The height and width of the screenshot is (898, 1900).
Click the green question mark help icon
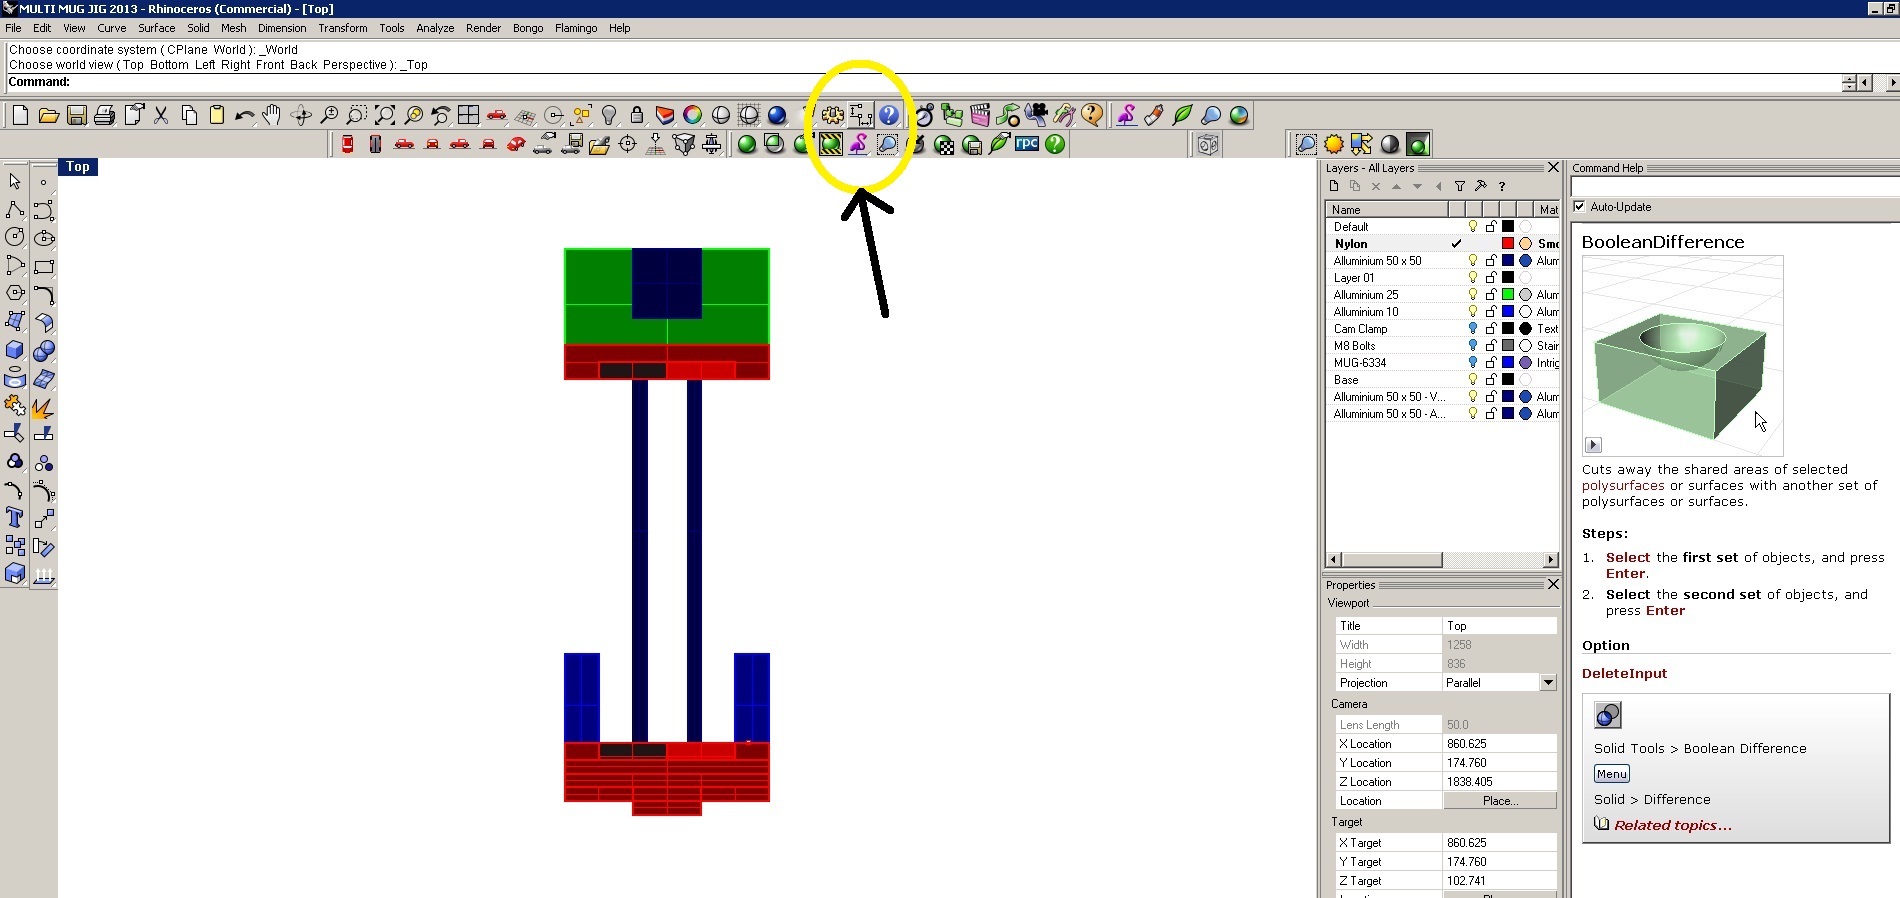(x=1055, y=144)
